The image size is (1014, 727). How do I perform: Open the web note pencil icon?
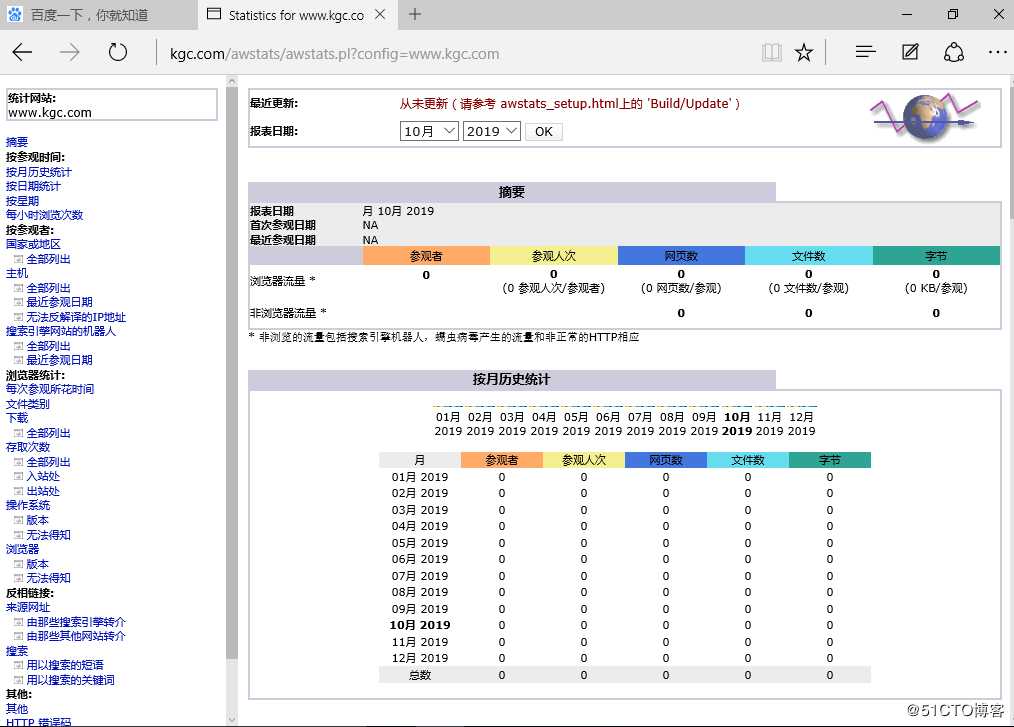click(910, 52)
